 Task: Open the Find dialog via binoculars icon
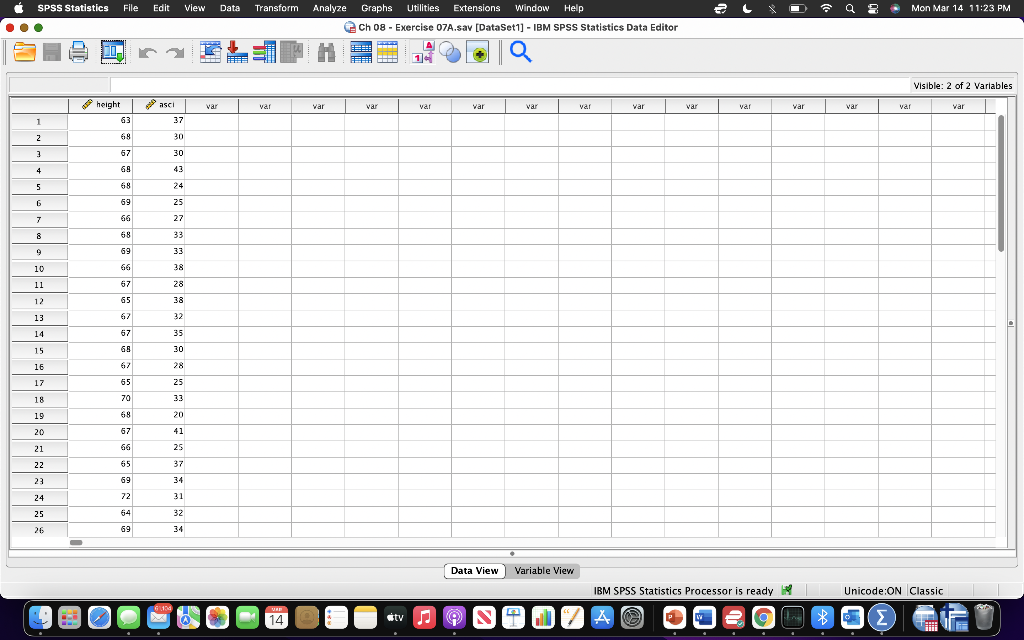click(x=327, y=51)
